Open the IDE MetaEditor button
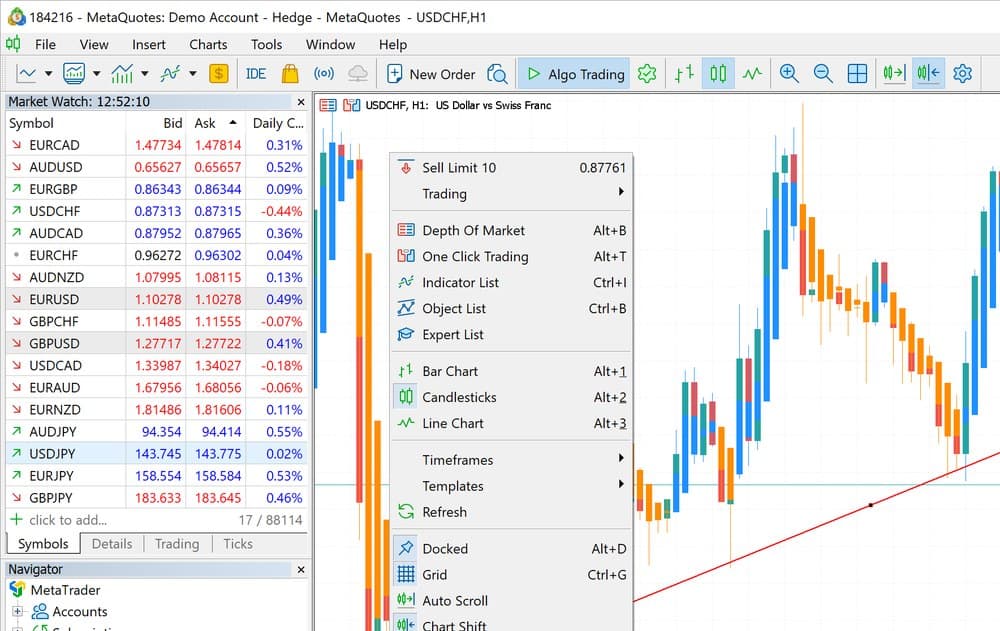The image size is (1000, 631). click(256, 74)
